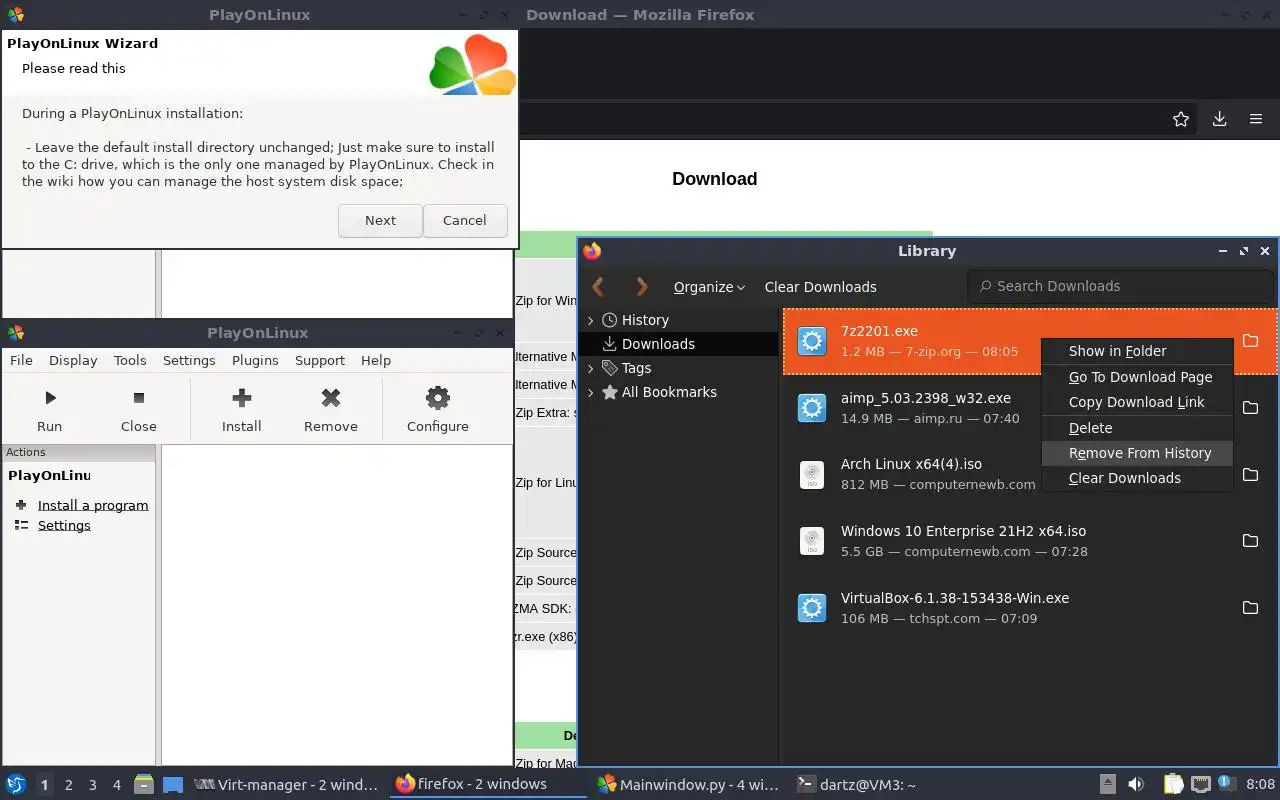1280x800 pixels.
Task: Expand the All Bookmarks tree node
Action: (x=590, y=392)
